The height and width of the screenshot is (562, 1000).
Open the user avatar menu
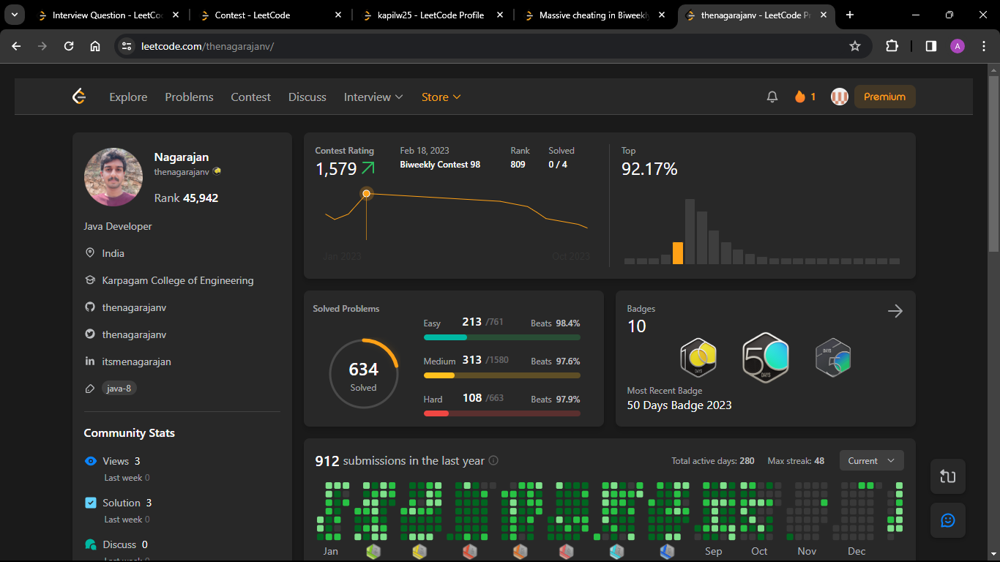pos(840,97)
